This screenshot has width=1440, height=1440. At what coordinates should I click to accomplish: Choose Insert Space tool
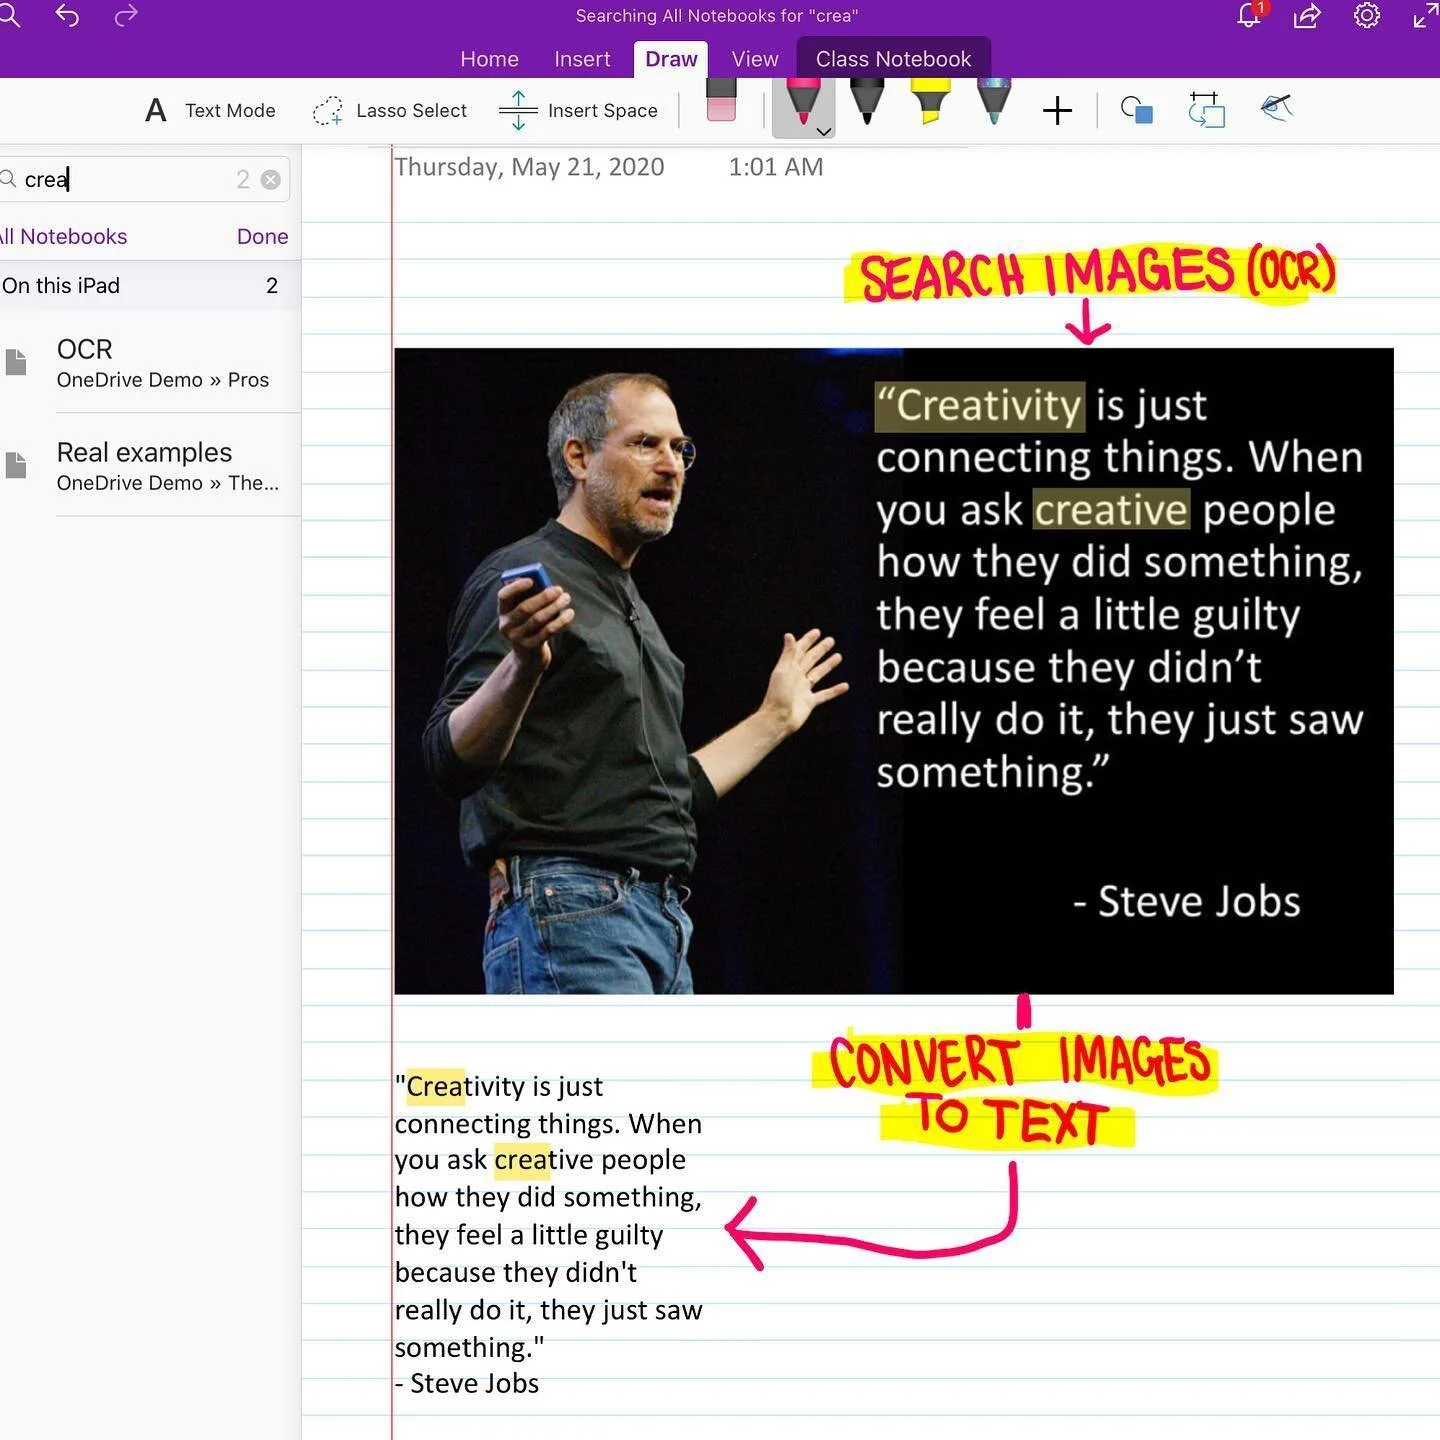[578, 110]
